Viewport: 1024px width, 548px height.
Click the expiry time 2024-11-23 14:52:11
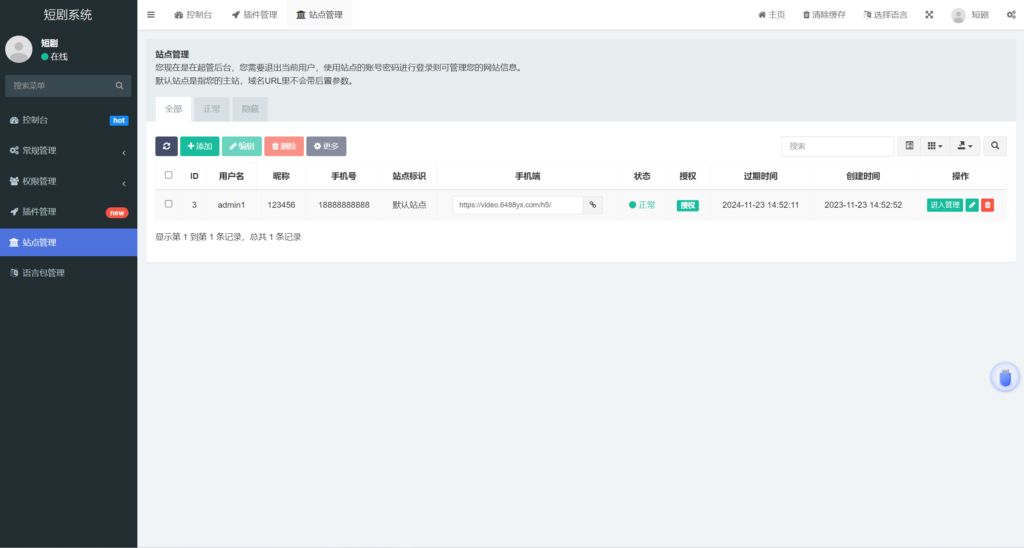click(760, 205)
